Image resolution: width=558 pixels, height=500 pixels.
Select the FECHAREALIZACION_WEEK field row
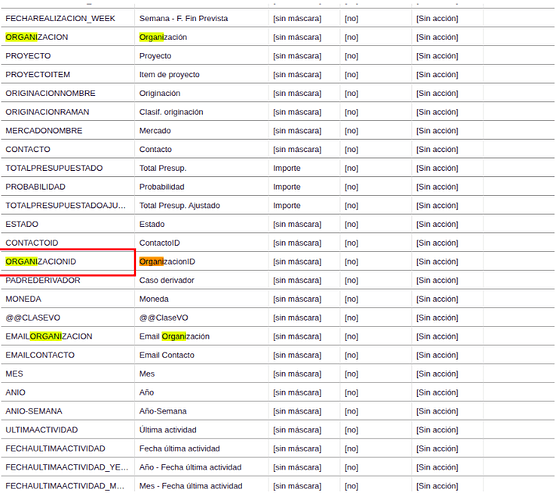coord(278,19)
